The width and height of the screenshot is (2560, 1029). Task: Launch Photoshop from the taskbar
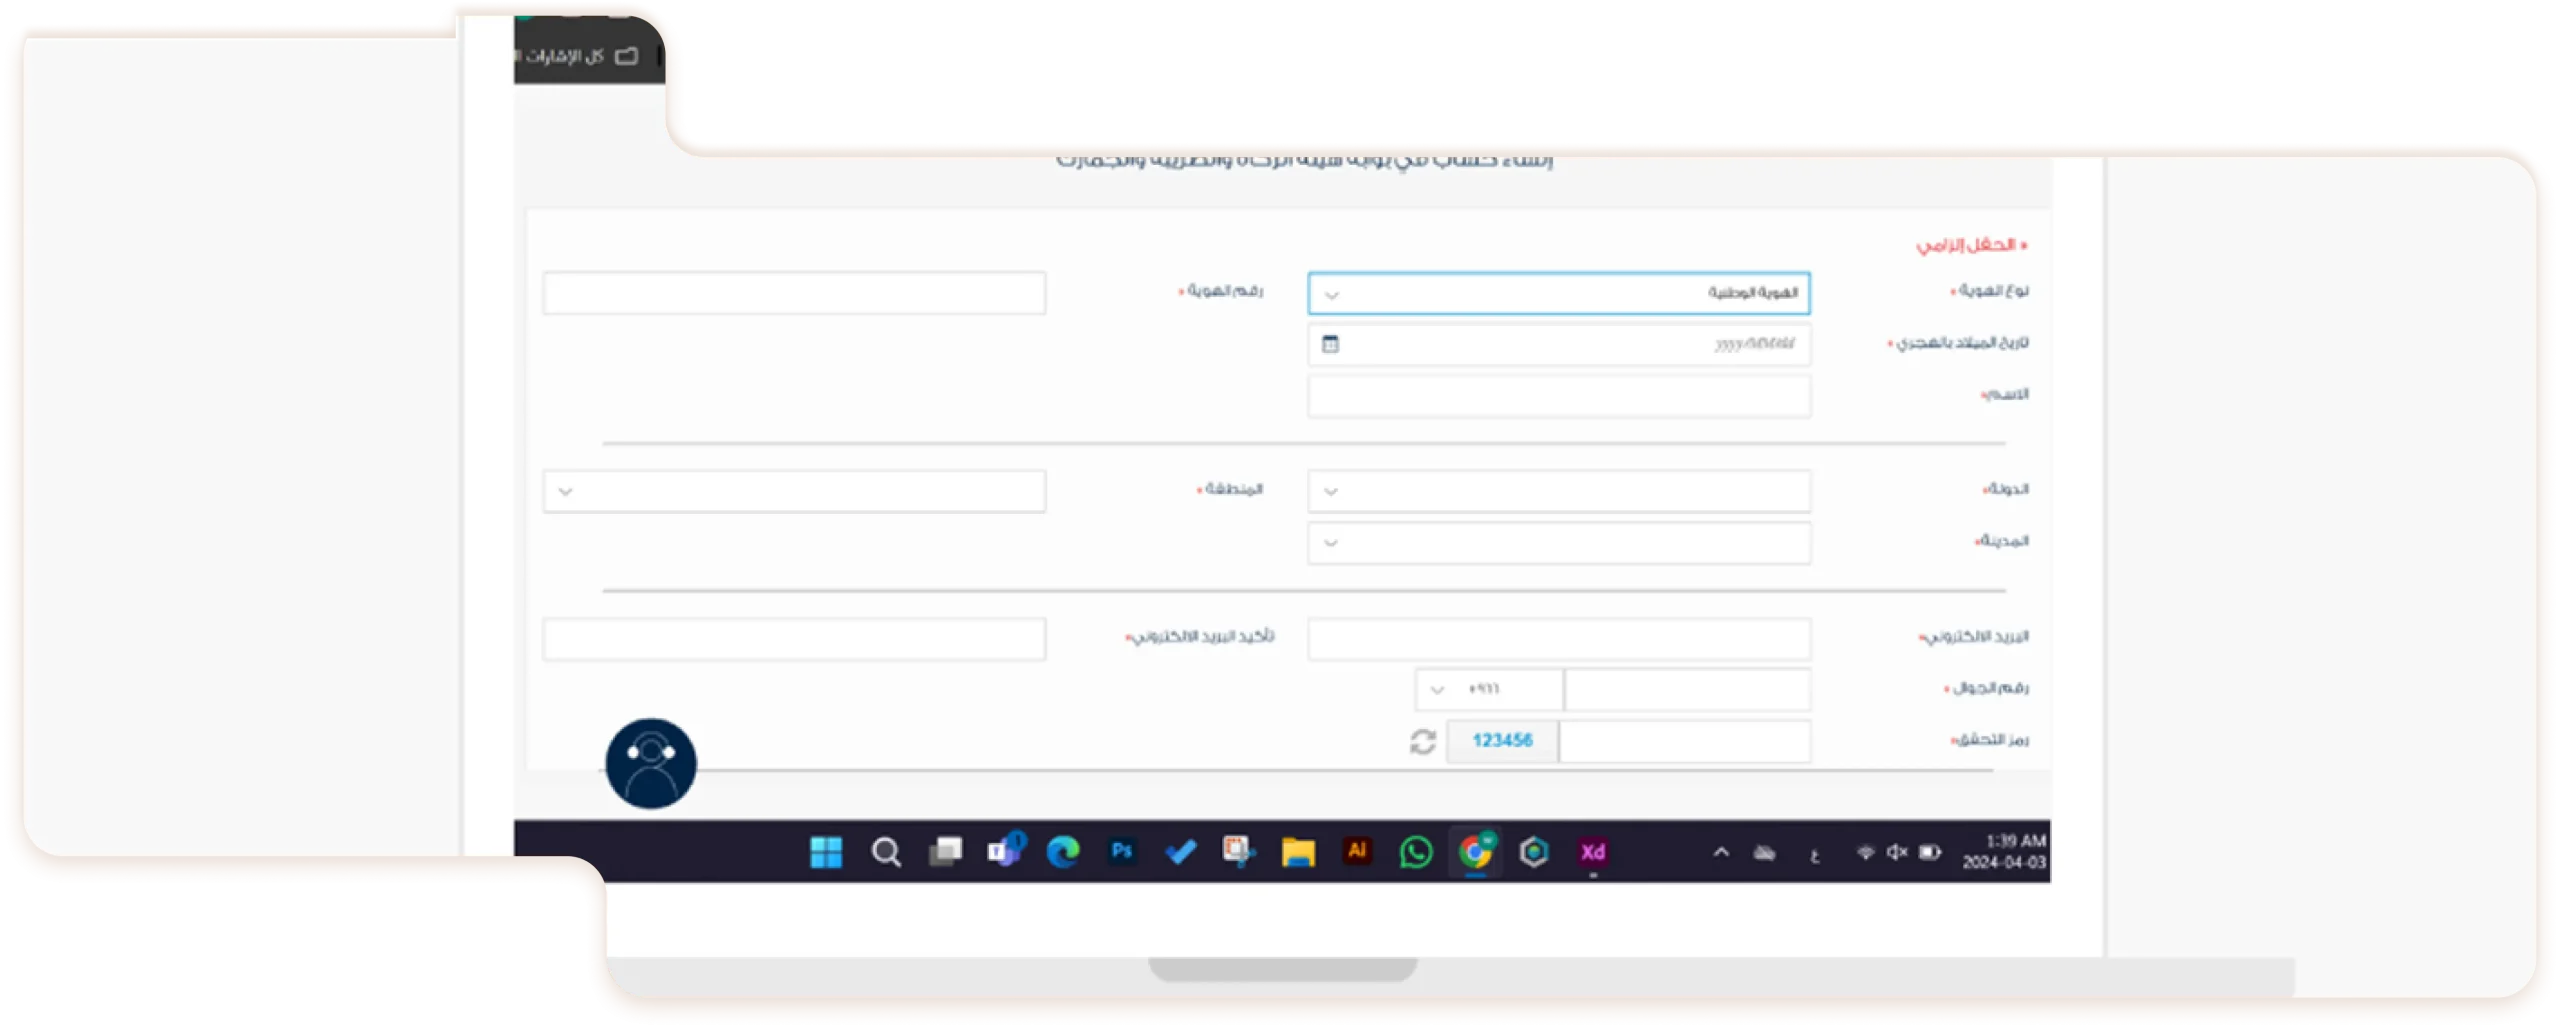pos(1121,851)
